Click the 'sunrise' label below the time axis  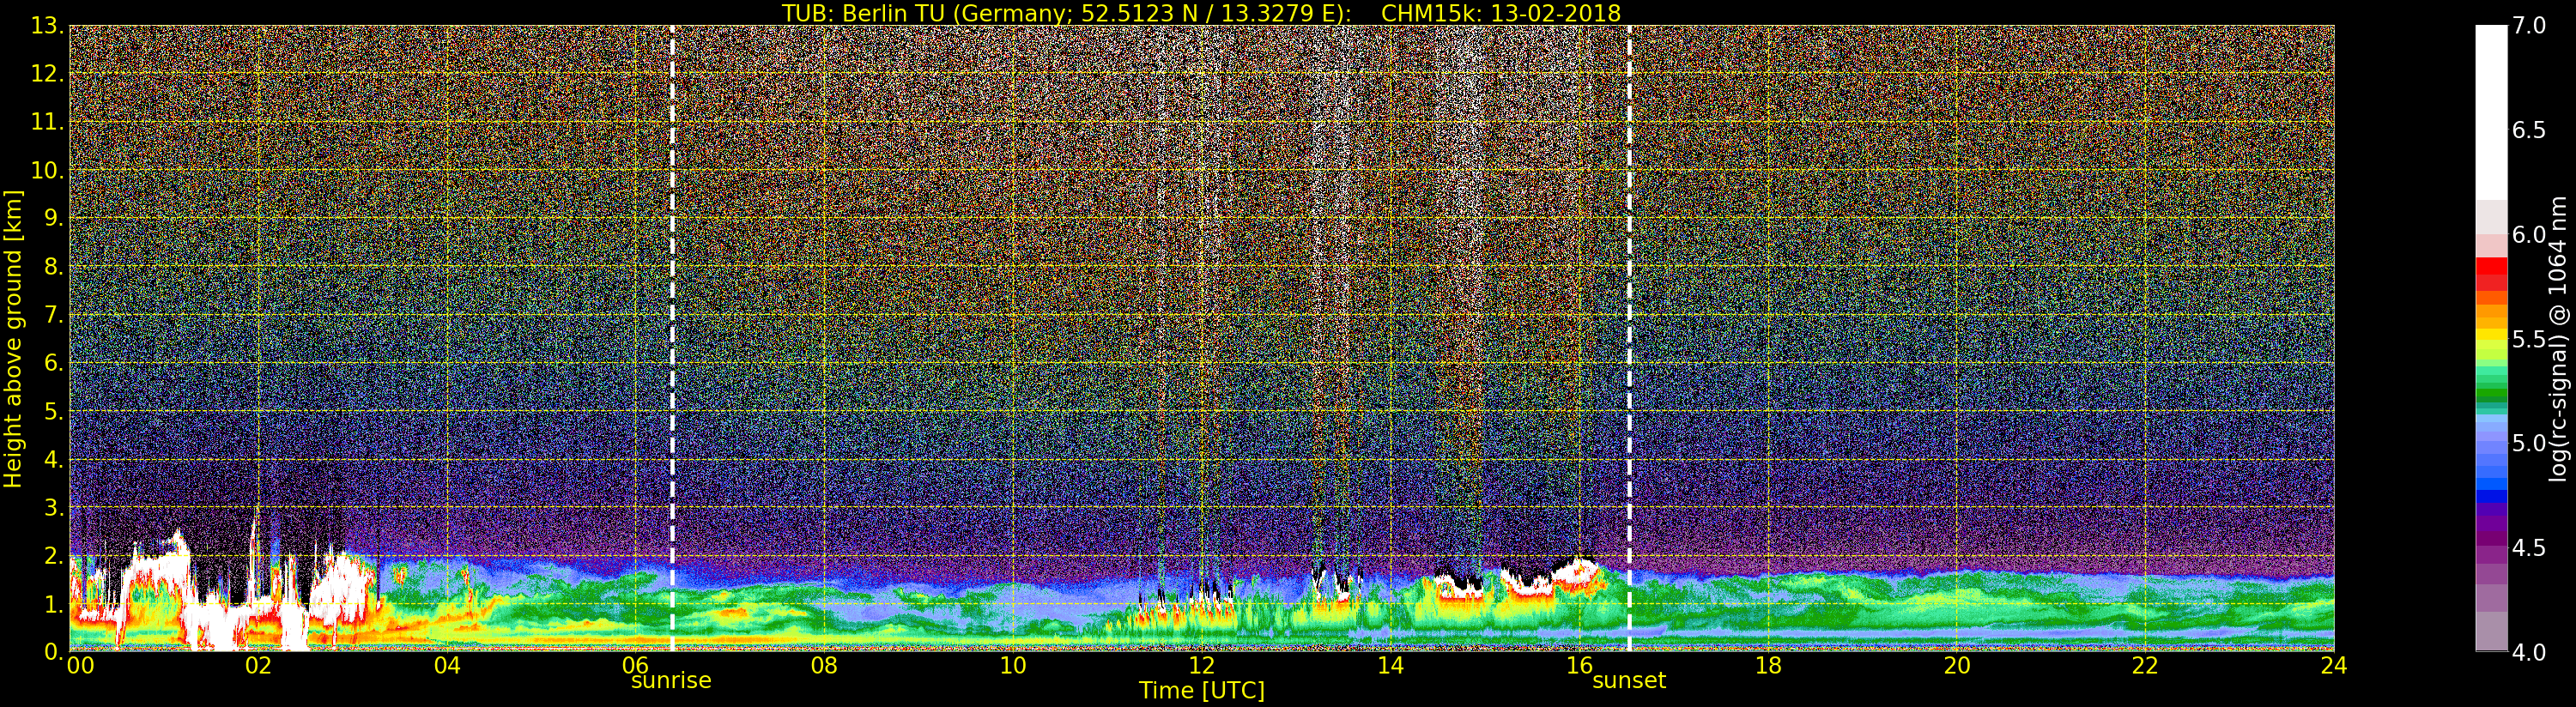coord(671,681)
